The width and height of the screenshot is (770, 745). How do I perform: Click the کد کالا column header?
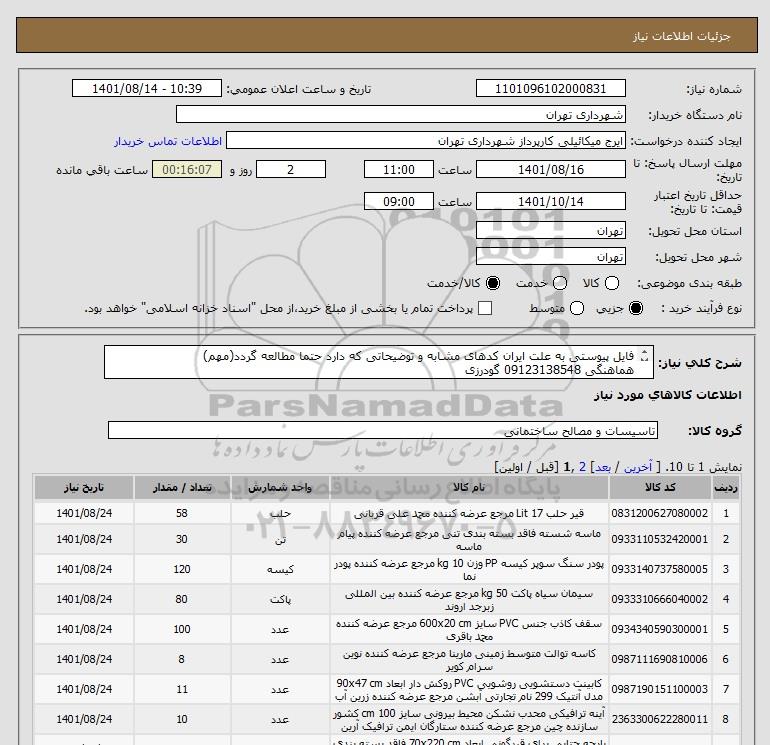click(660, 487)
